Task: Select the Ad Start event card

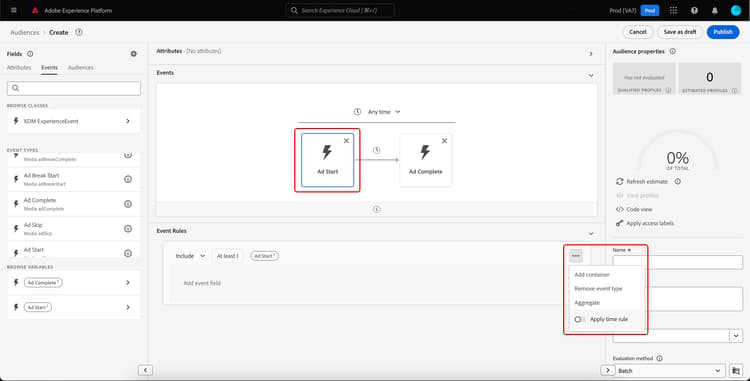Action: (328, 160)
